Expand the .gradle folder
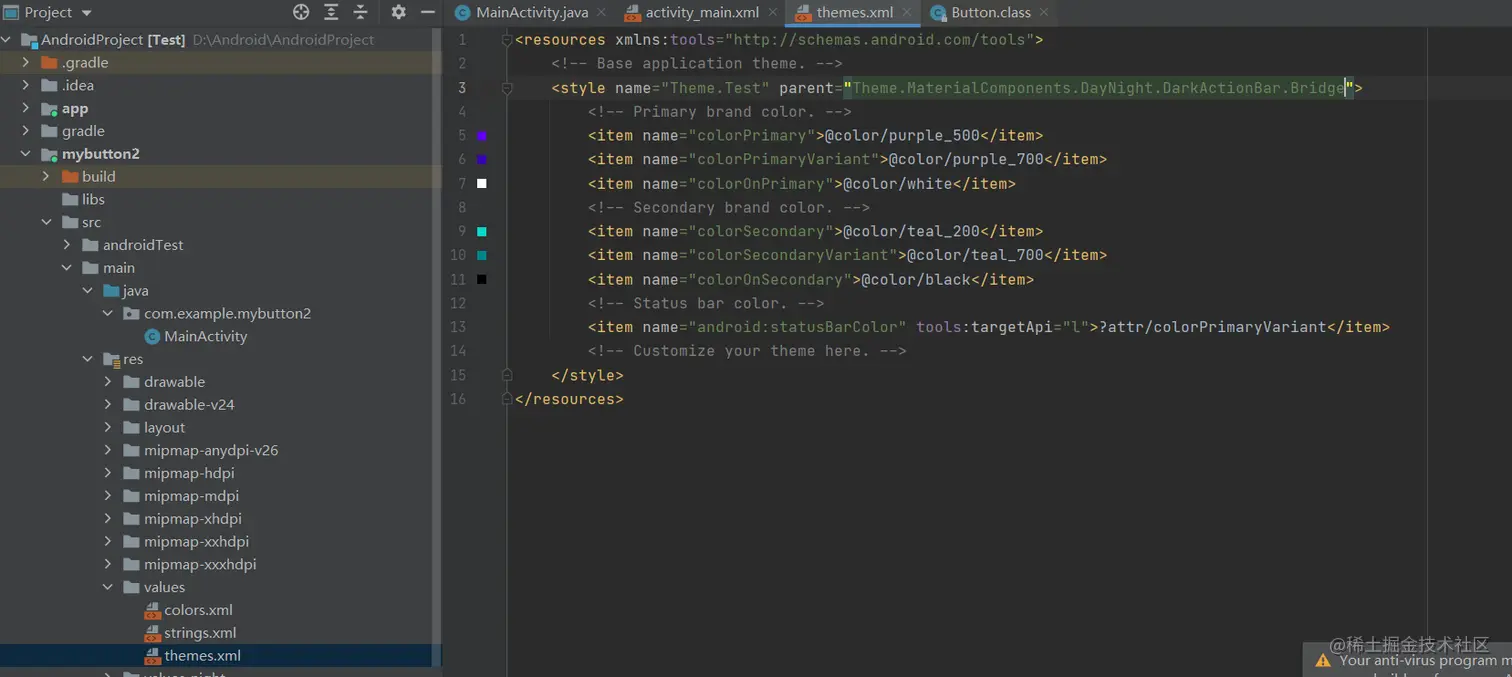Screen dimensions: 1512x677 [x=26, y=62]
